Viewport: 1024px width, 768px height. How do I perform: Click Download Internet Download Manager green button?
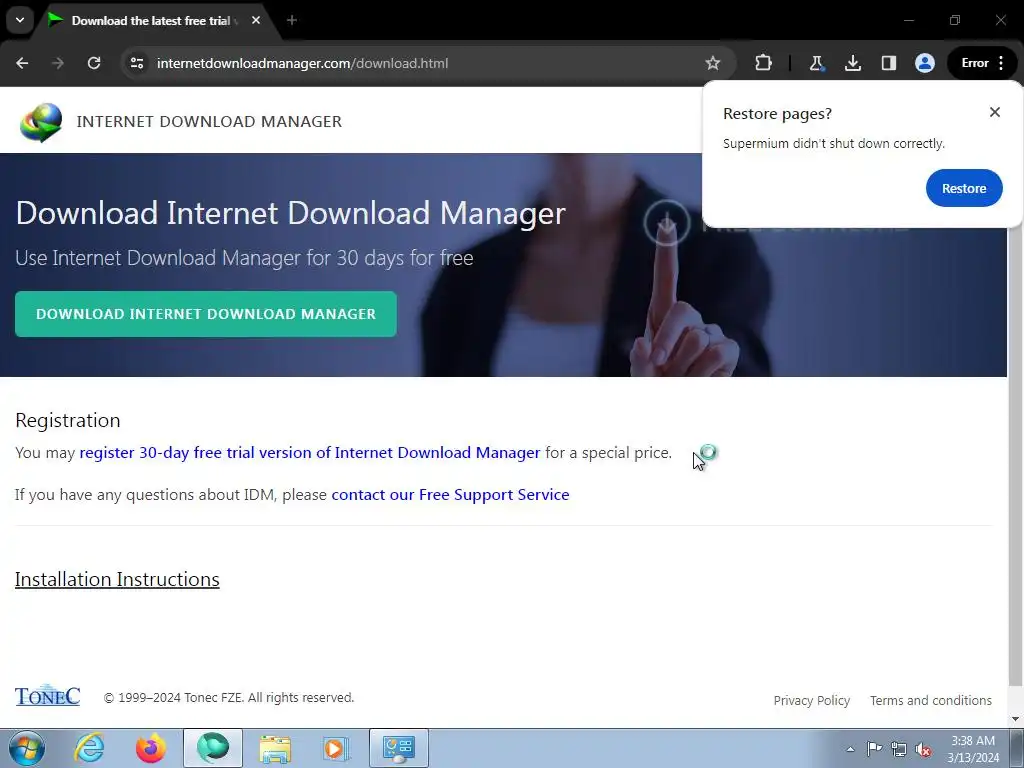(x=206, y=314)
